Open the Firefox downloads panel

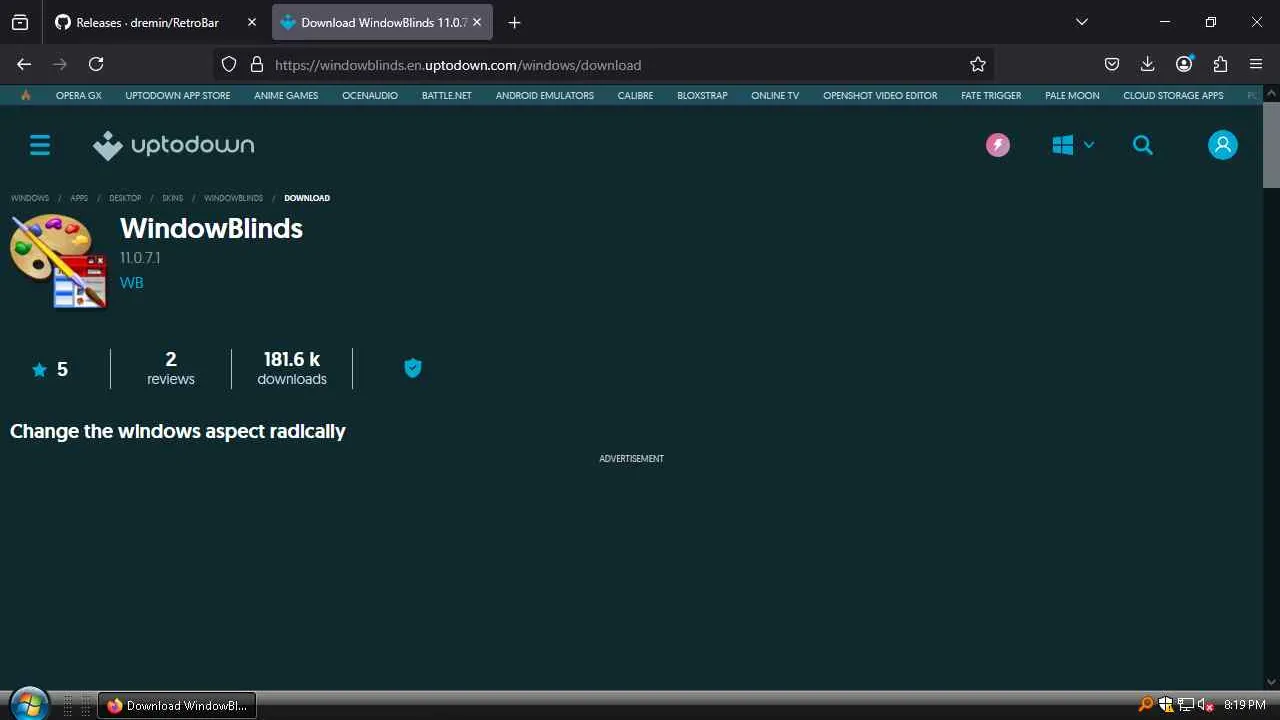click(x=1147, y=64)
